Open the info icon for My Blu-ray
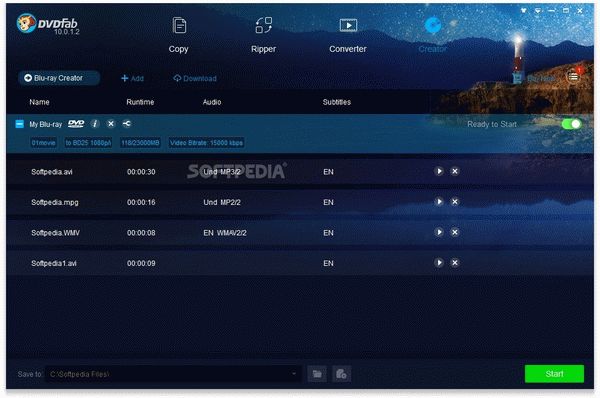This screenshot has width=600, height=398. 95,124
